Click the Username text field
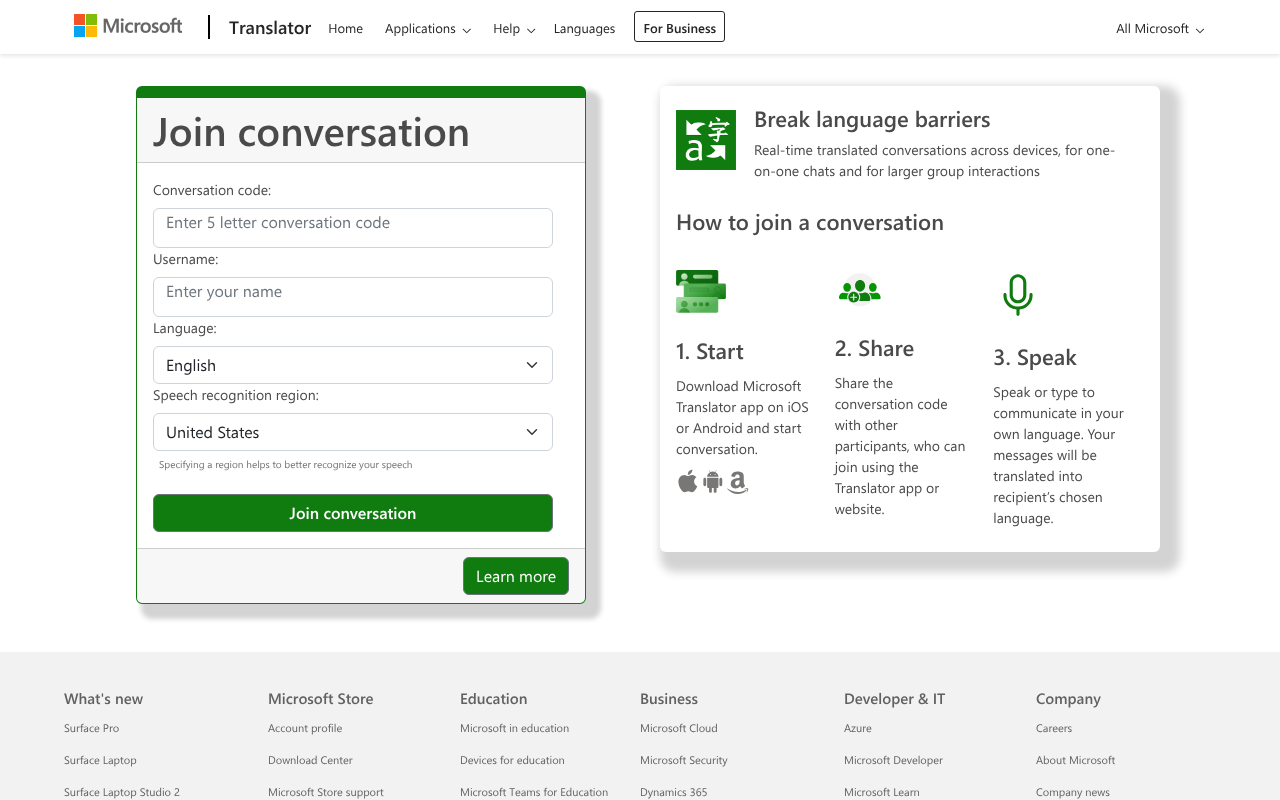 point(352,296)
